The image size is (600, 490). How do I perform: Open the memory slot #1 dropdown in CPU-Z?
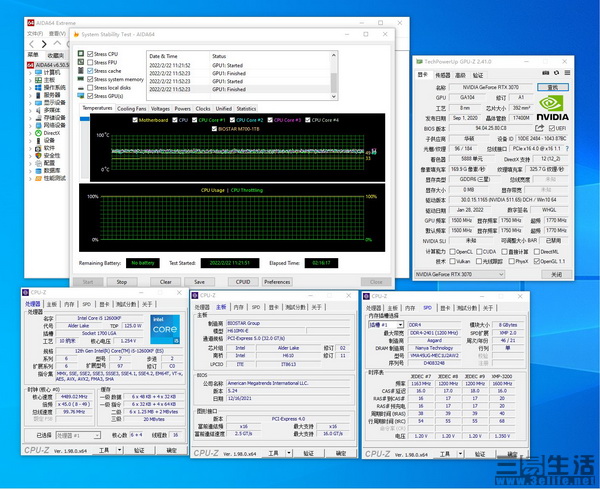coord(384,324)
